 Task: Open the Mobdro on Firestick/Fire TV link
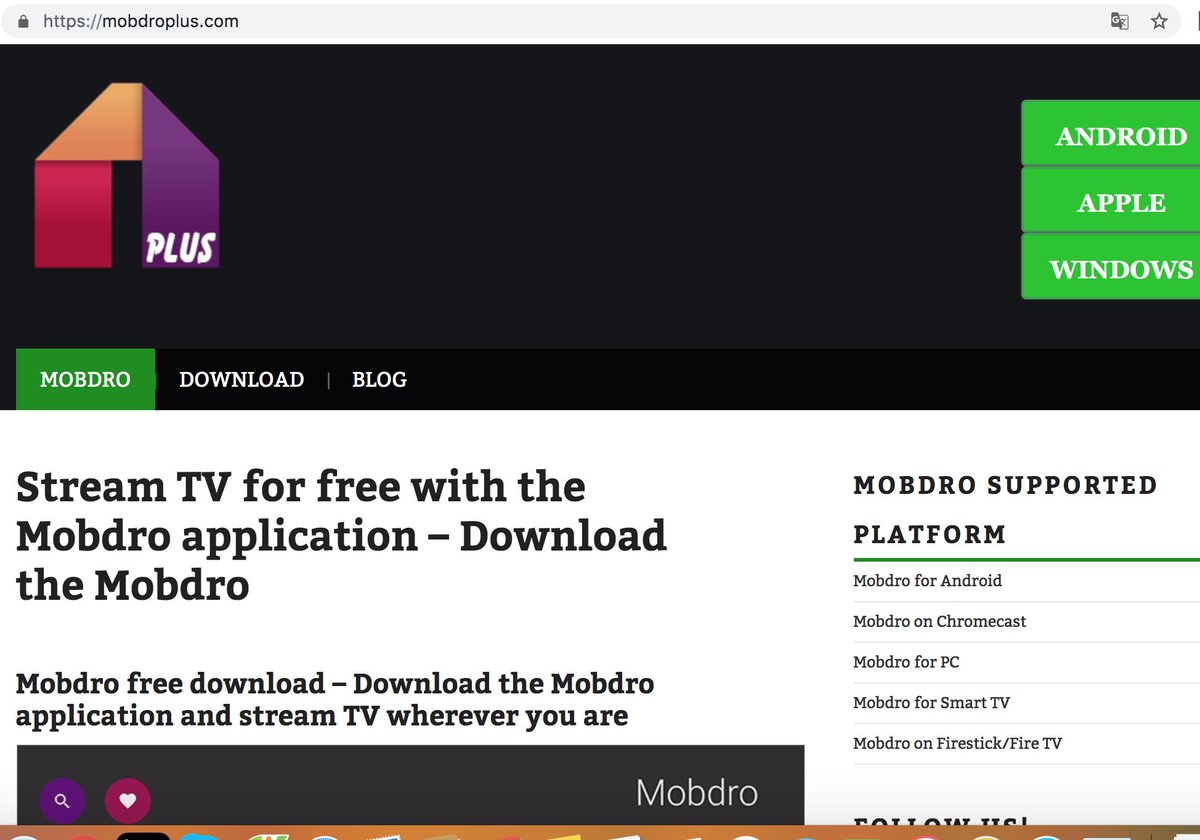point(958,743)
